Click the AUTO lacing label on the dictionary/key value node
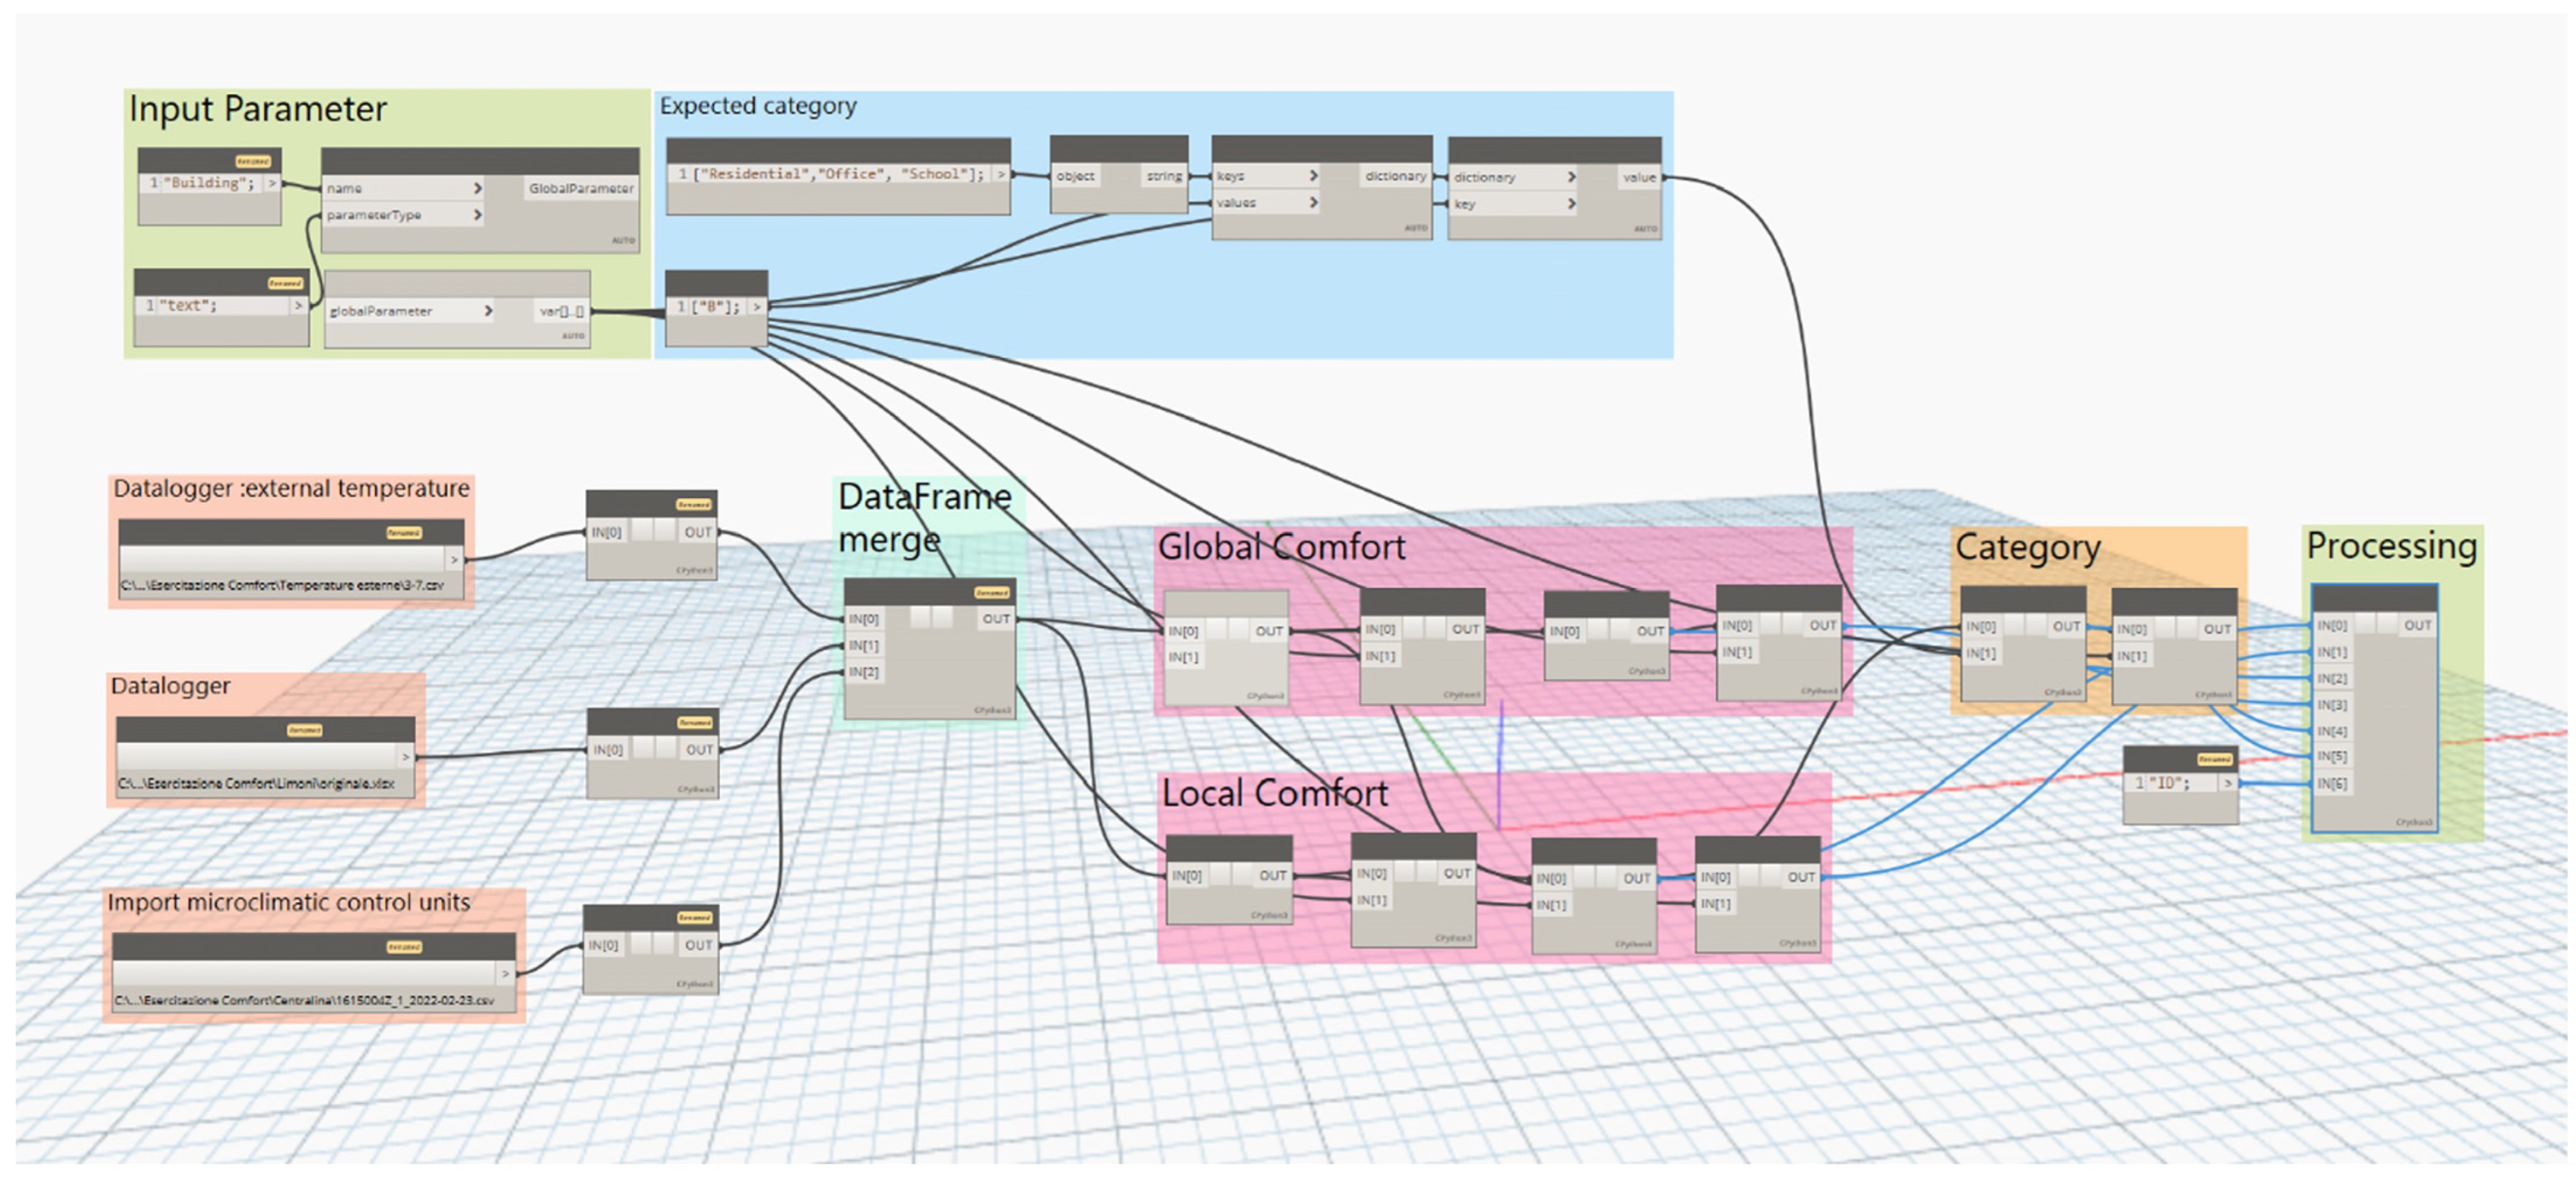This screenshot has height=1184, width=2576. click(1645, 229)
